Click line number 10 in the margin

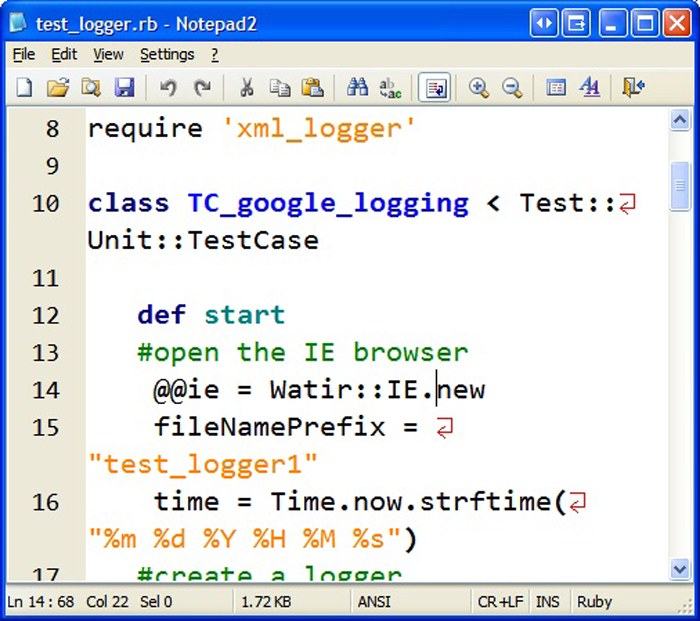tap(46, 204)
